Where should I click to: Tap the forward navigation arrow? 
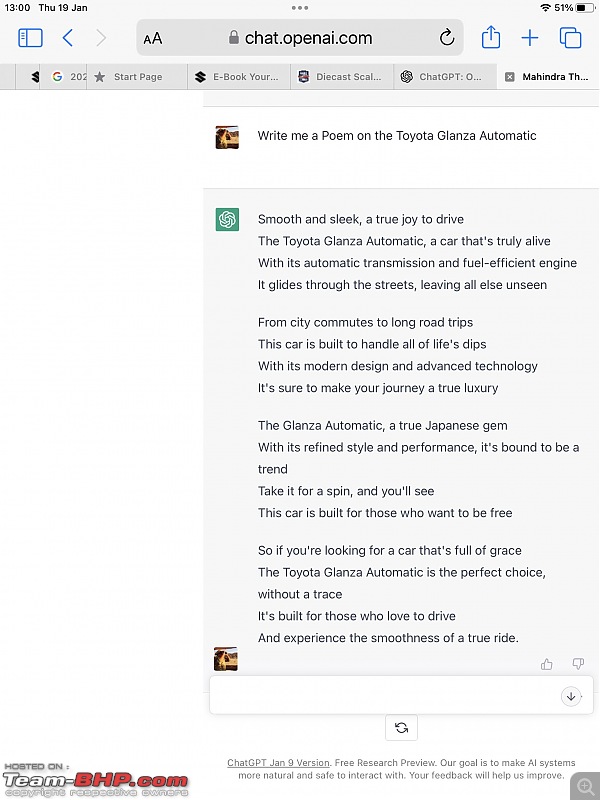click(101, 38)
